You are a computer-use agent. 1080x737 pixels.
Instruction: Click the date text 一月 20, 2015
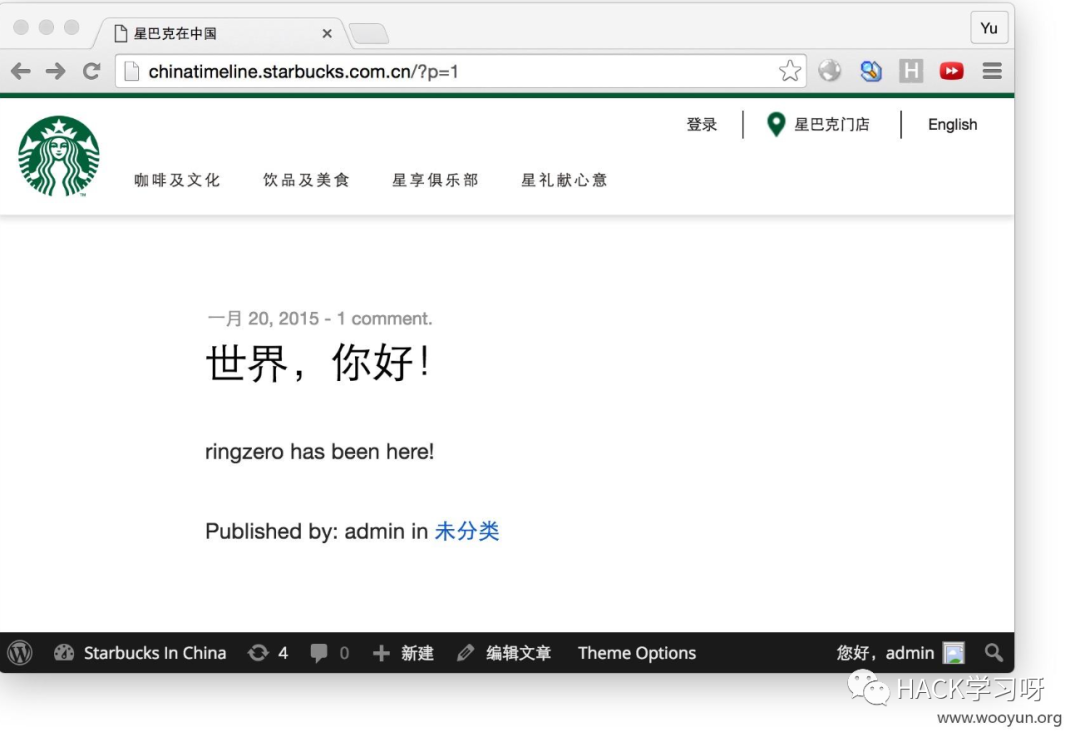click(263, 318)
